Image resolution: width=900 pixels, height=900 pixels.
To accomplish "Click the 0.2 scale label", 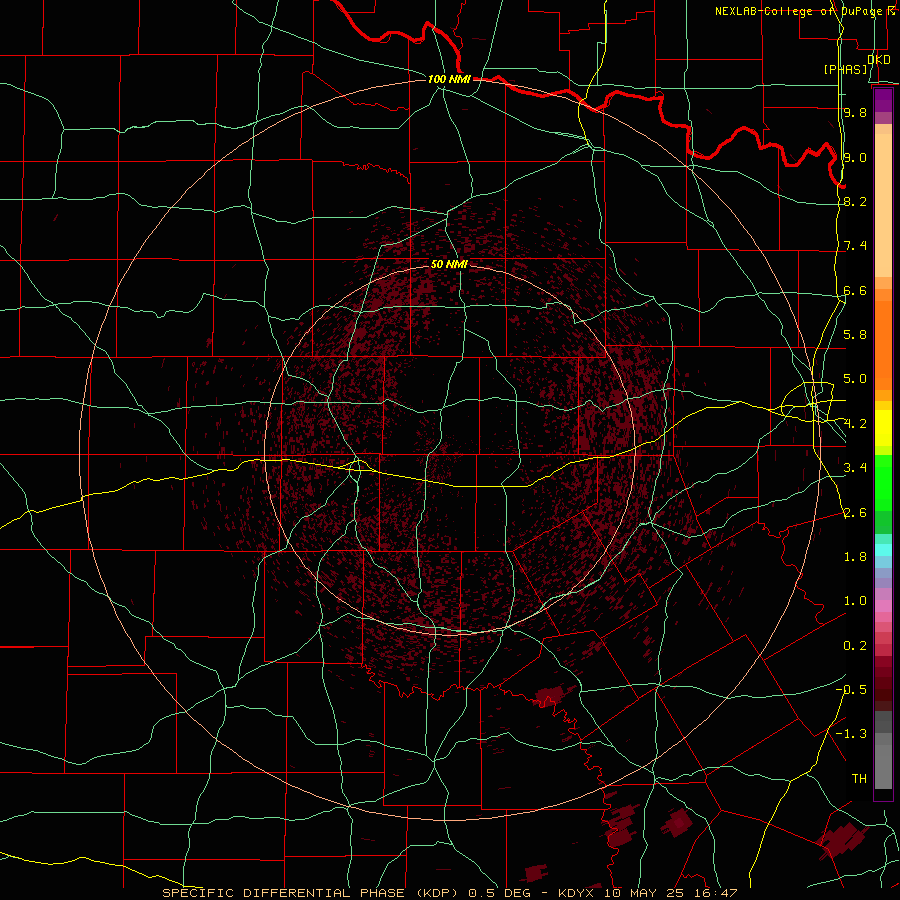I will 855,646.
